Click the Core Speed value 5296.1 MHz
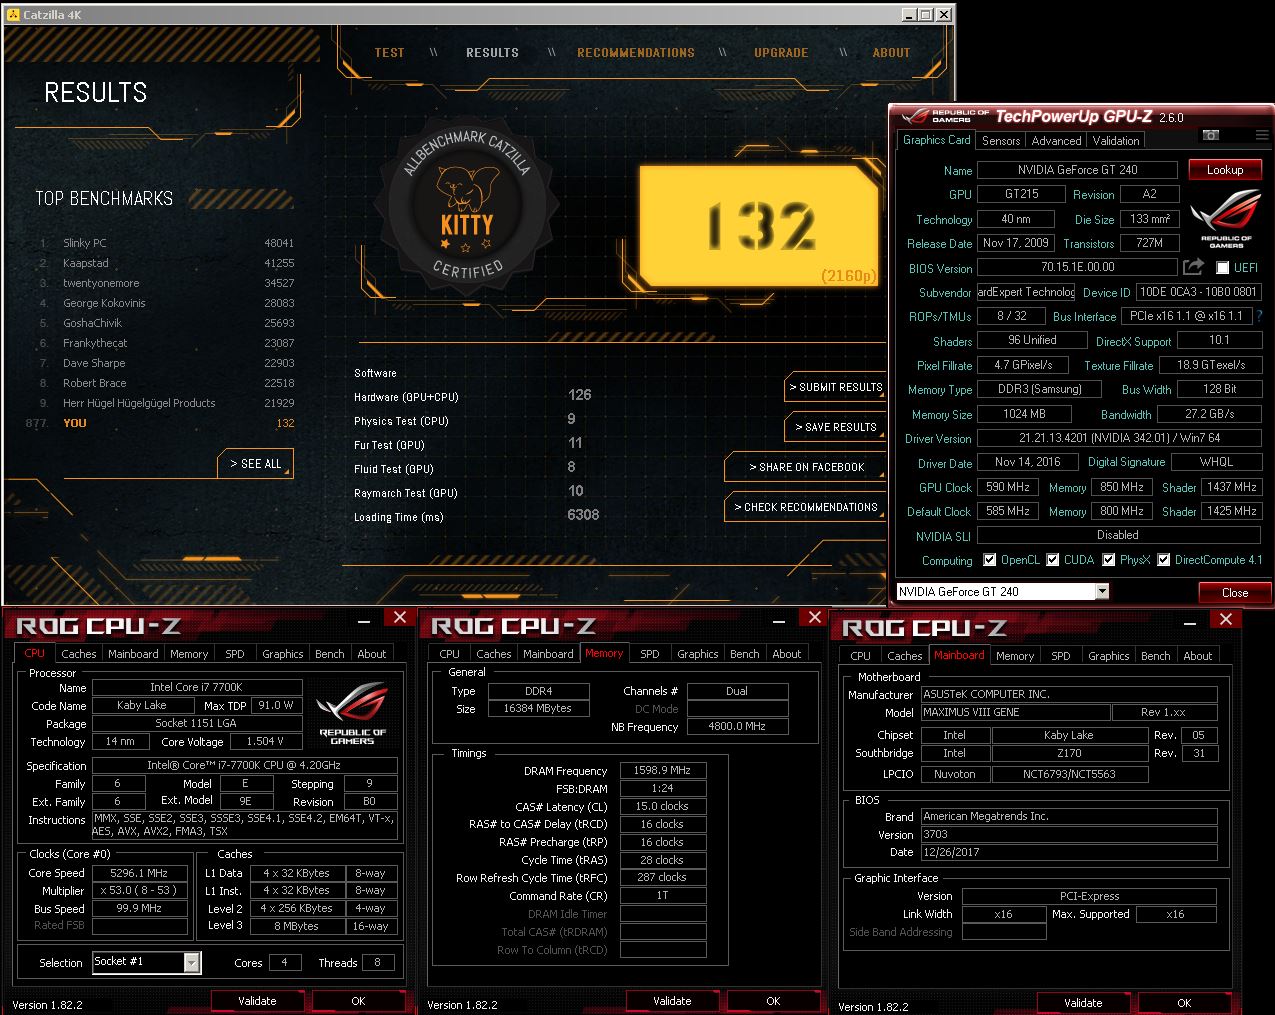The width and height of the screenshot is (1275, 1015). tap(139, 873)
